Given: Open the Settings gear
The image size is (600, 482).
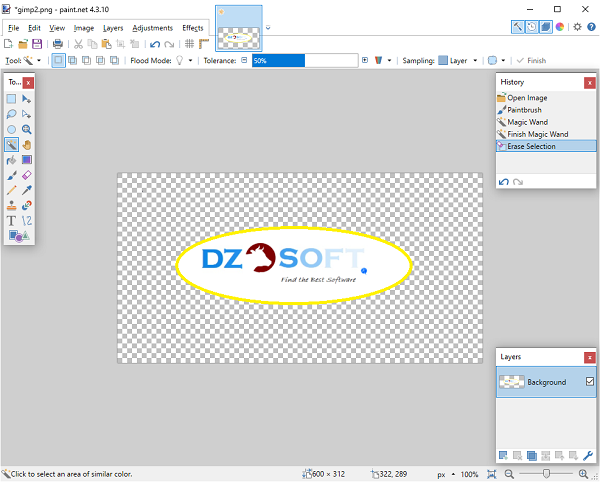Looking at the screenshot, I should pyautogui.click(x=577, y=27).
